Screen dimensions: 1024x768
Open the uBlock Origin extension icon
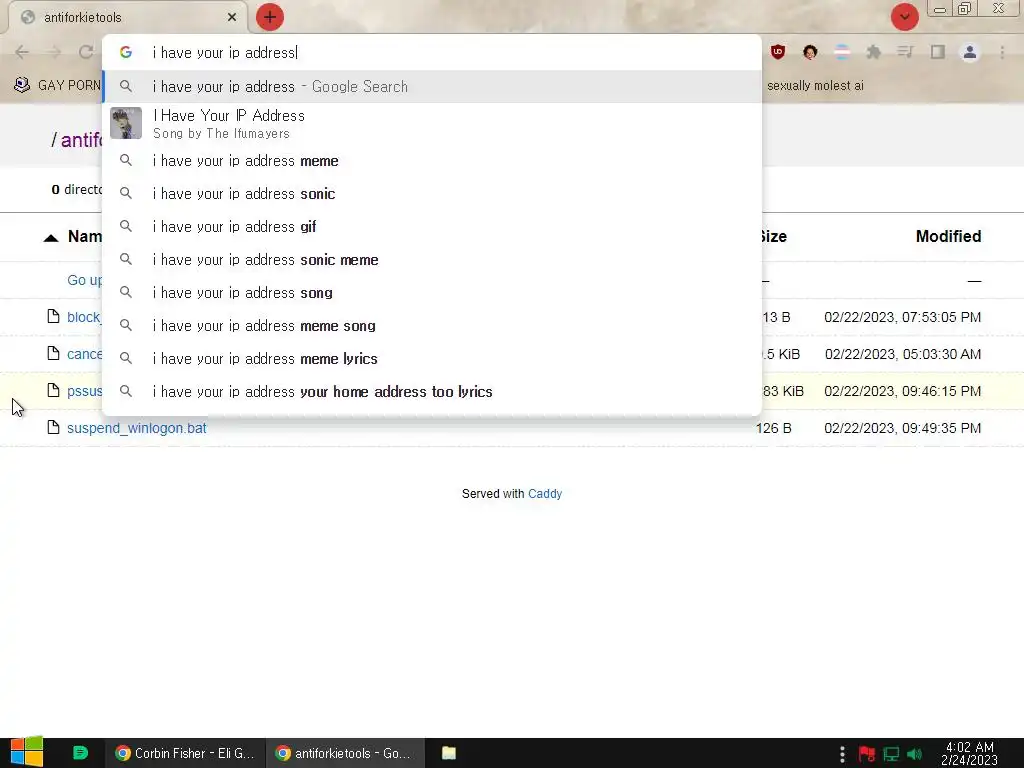tap(778, 52)
